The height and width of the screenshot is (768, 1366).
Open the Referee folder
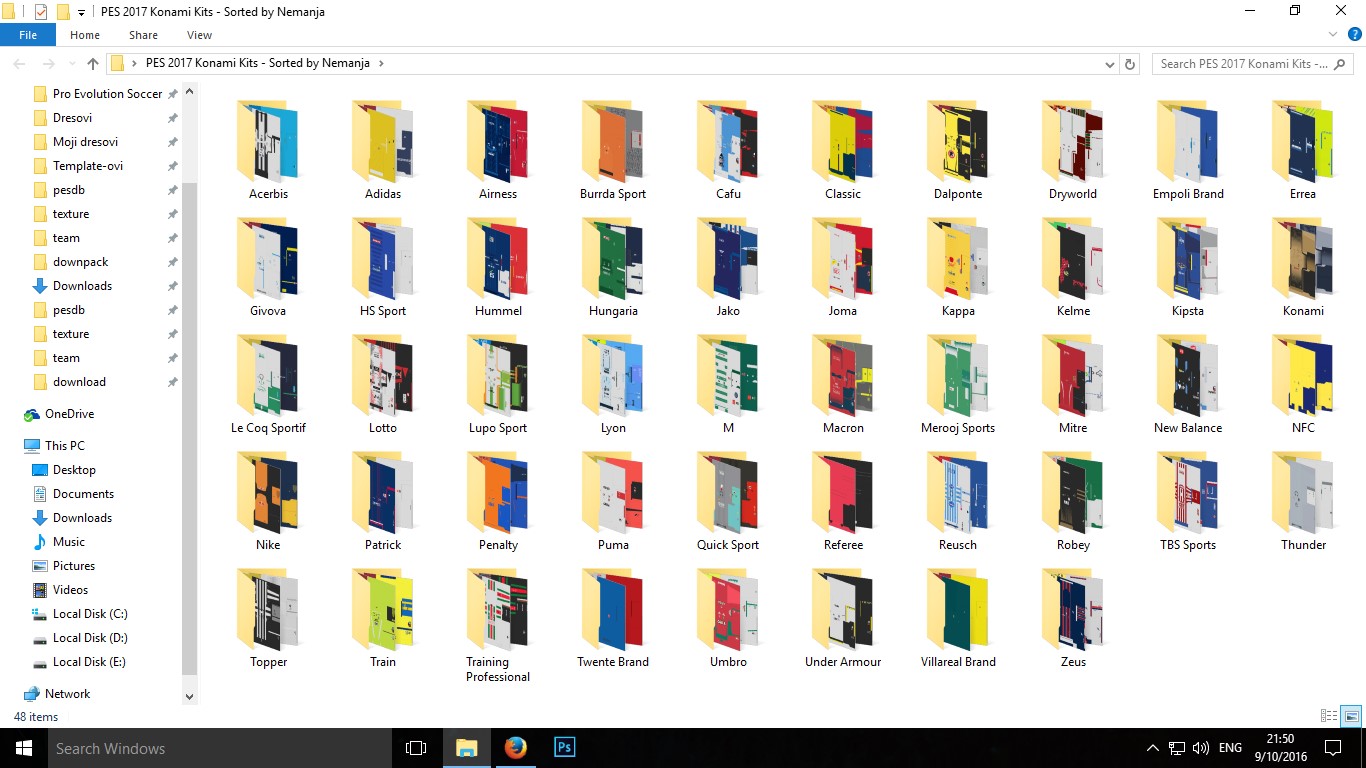(x=843, y=501)
